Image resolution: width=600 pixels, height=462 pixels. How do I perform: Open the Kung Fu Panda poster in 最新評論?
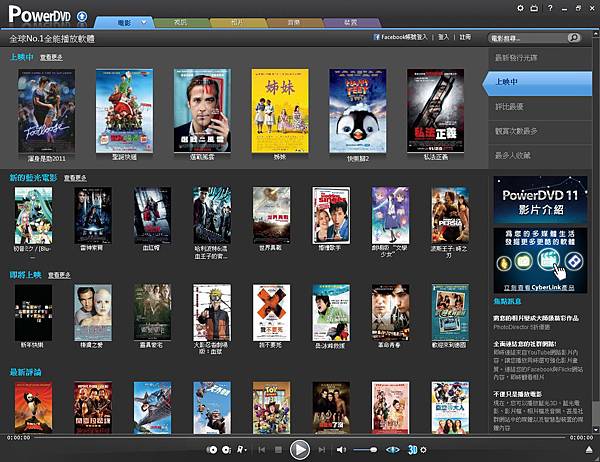point(33,408)
